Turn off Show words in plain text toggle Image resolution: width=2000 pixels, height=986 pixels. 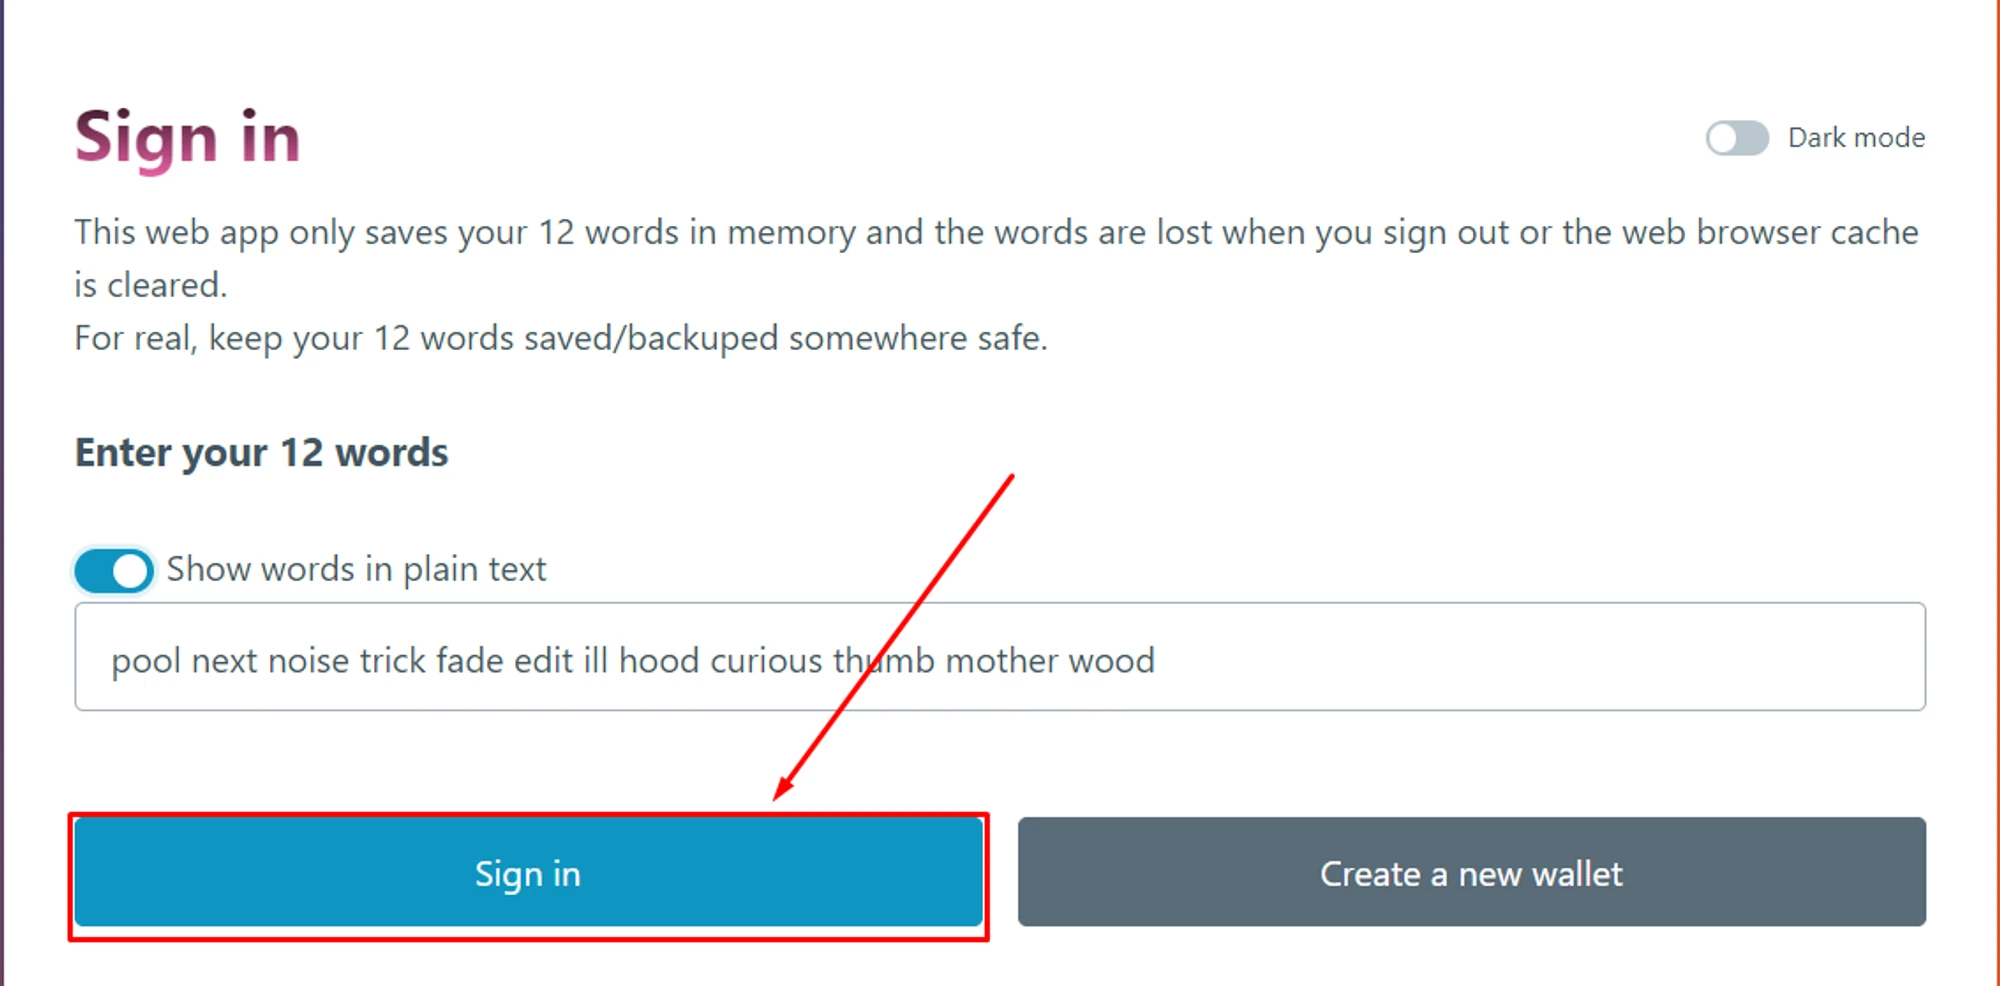point(114,571)
